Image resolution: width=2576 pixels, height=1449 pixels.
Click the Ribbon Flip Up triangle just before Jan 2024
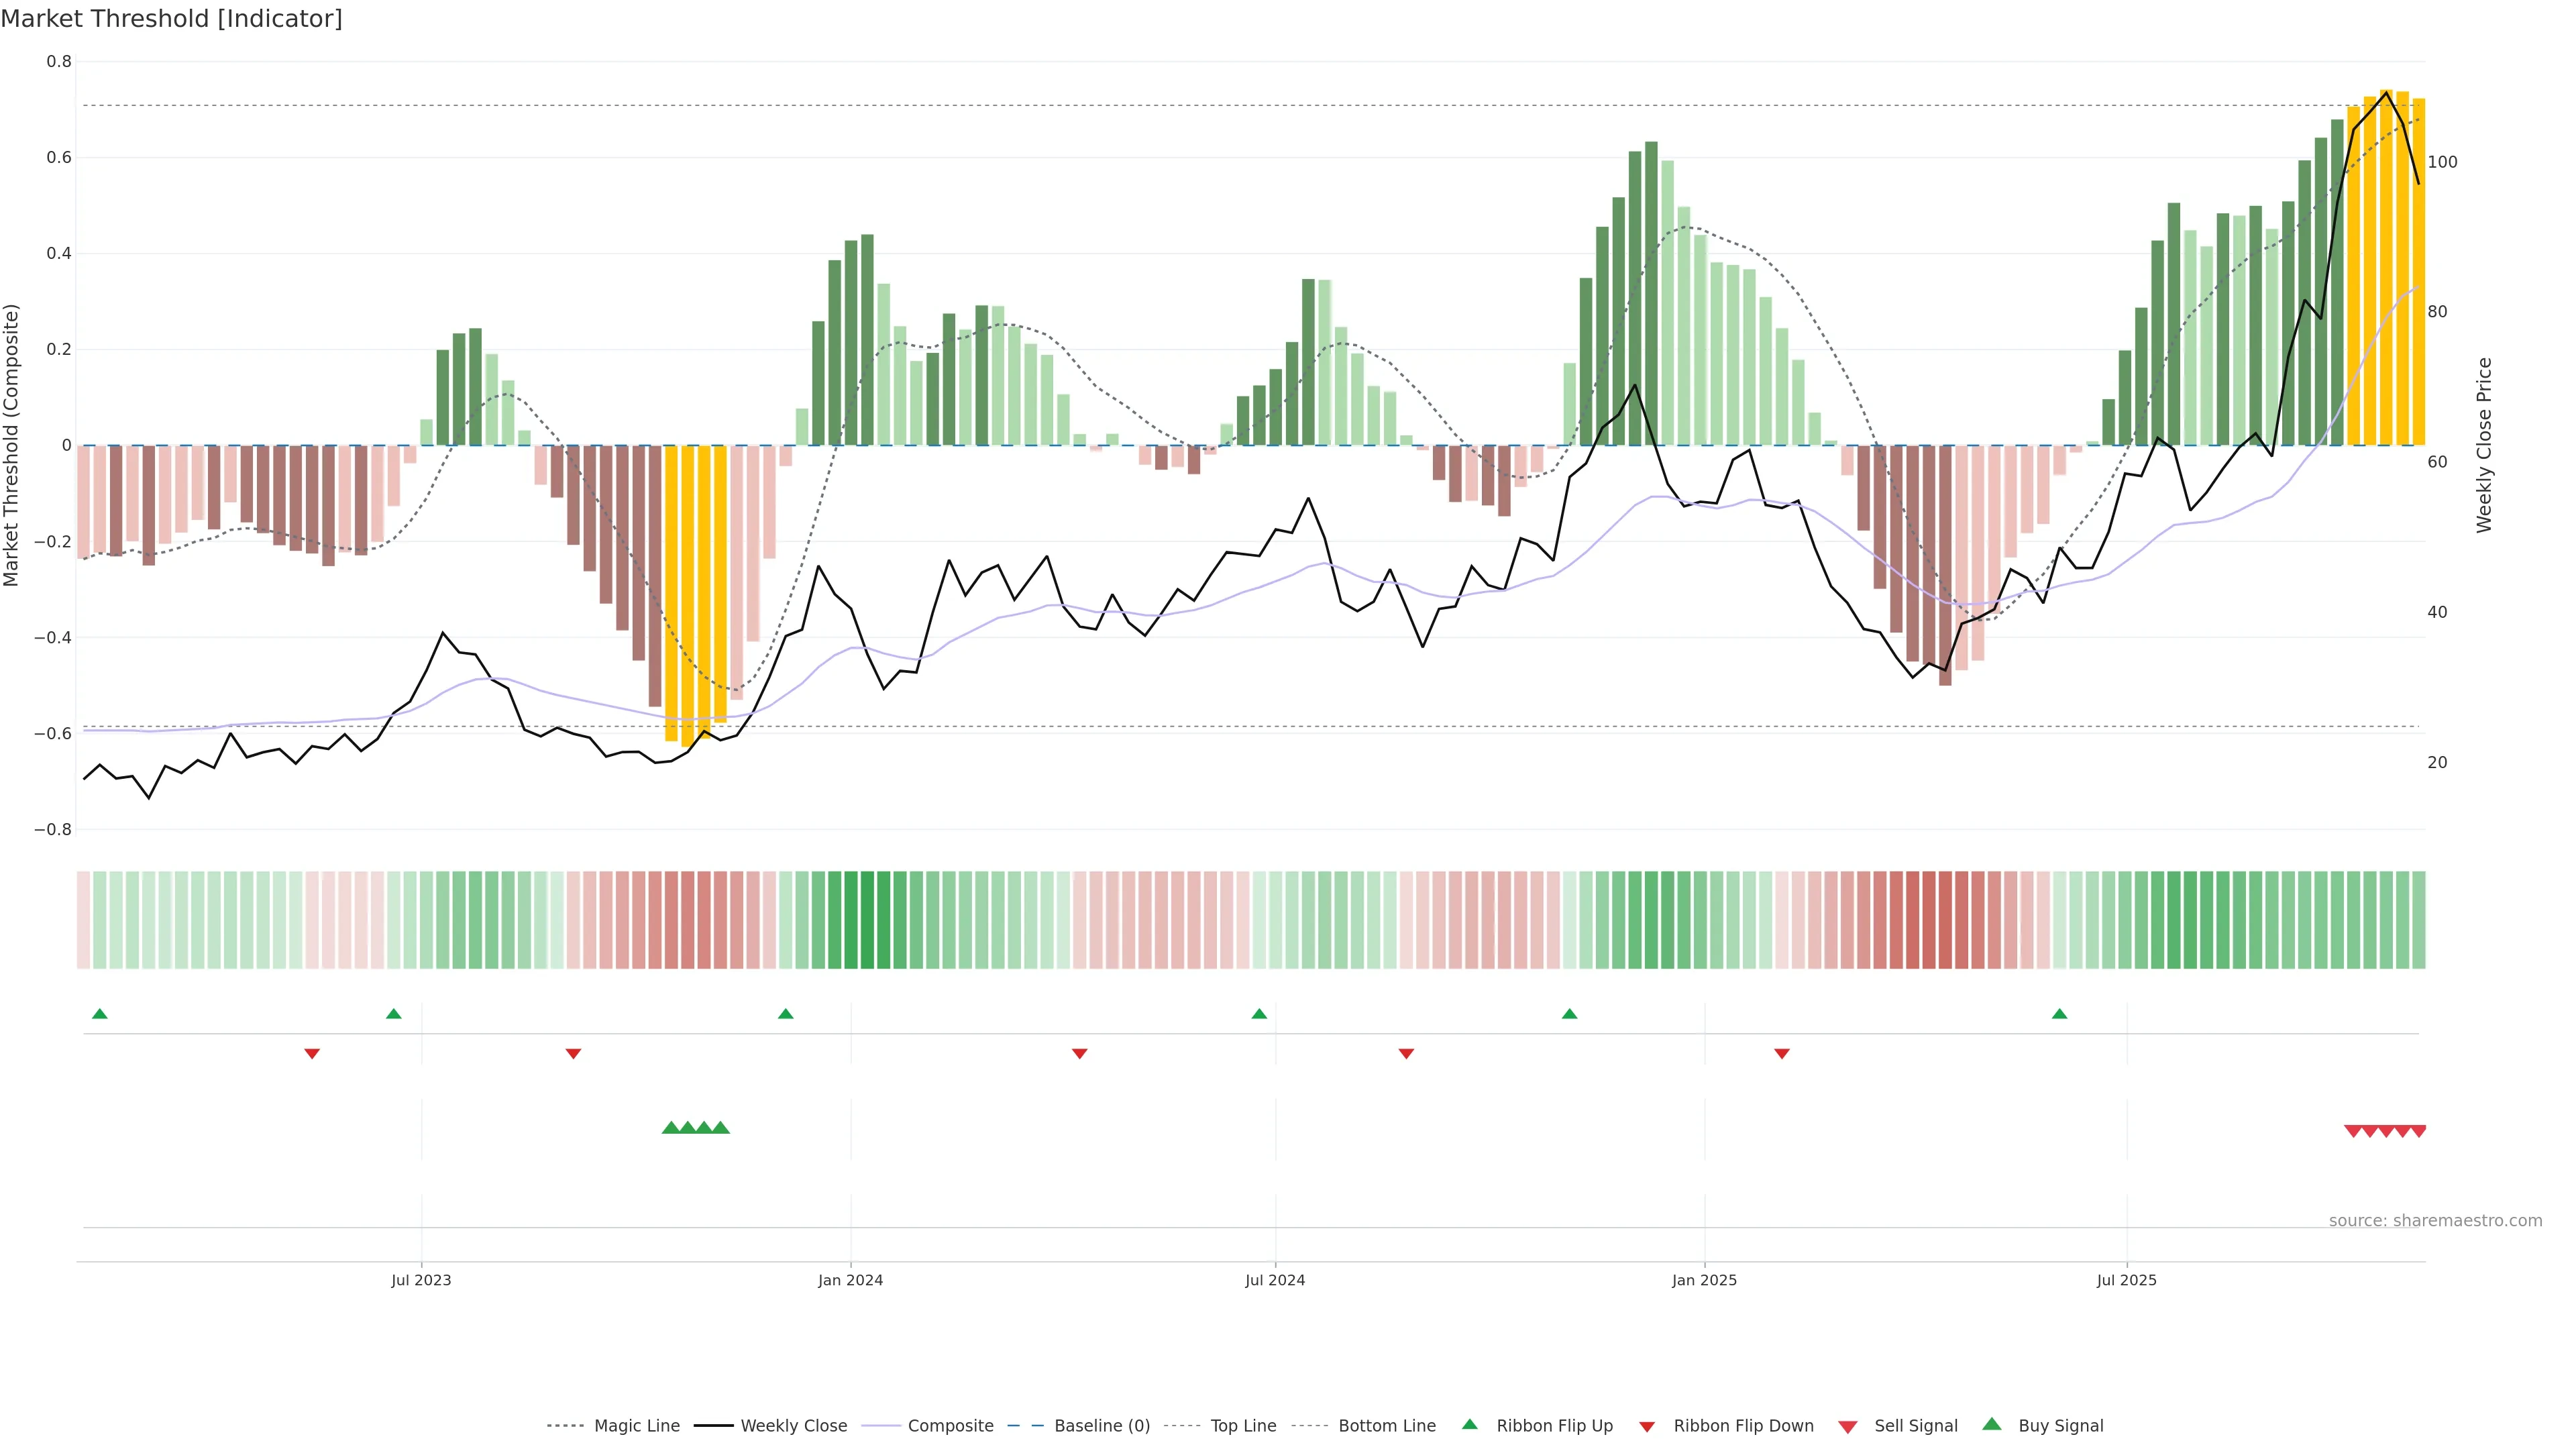tap(785, 1014)
